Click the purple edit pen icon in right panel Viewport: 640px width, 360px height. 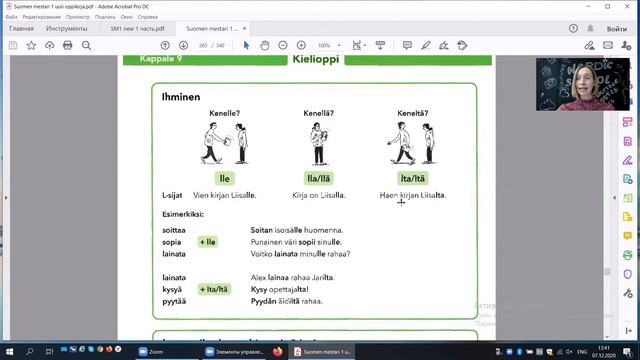tap(628, 160)
